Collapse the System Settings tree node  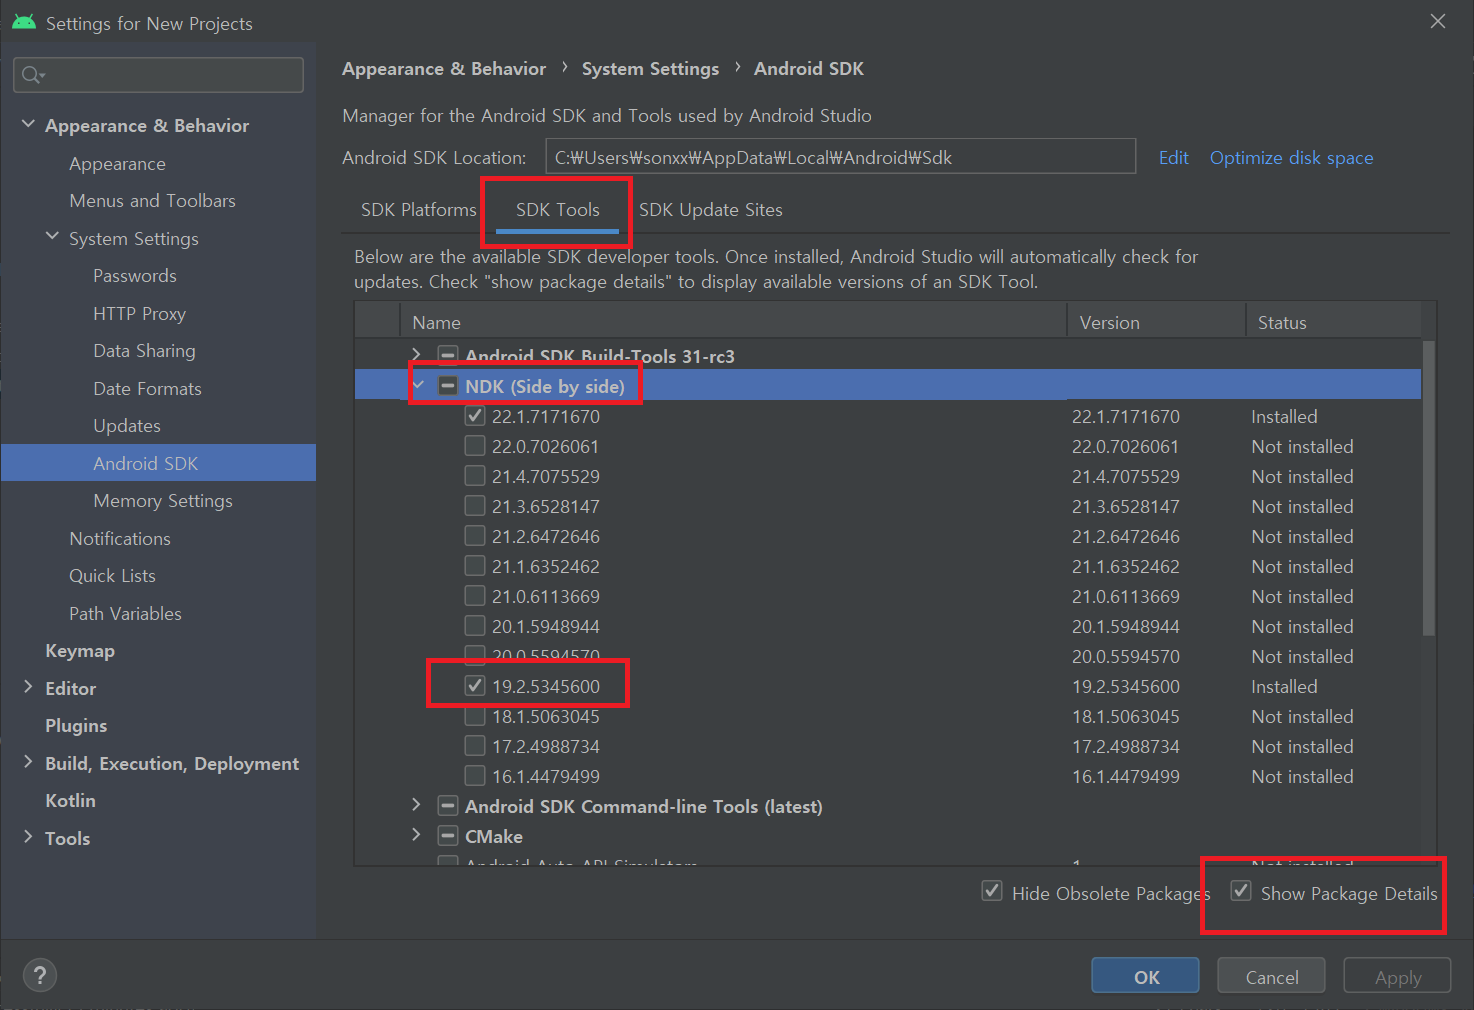tap(52, 237)
